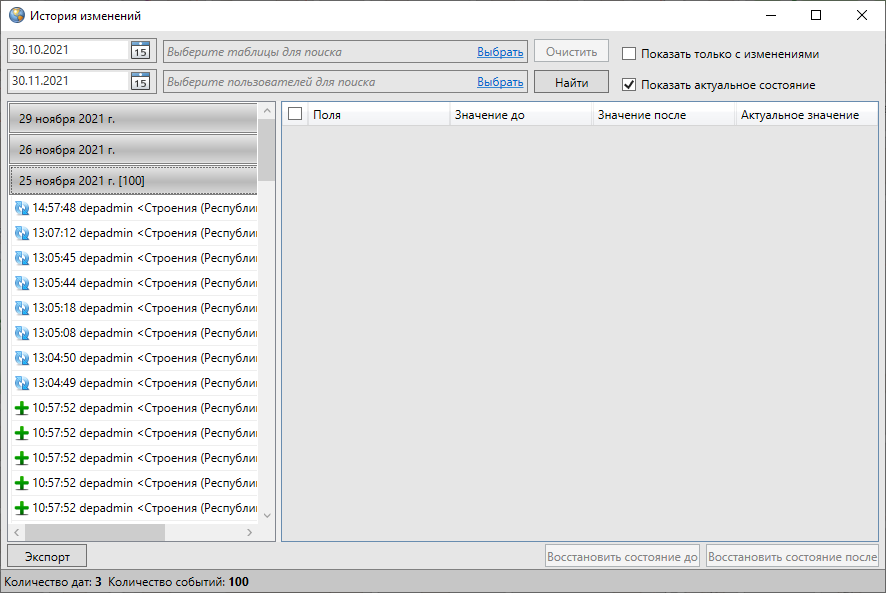The image size is (886, 593).
Task: Uncheck 'Показать актуальное состояние' checkbox
Action: [x=629, y=85]
